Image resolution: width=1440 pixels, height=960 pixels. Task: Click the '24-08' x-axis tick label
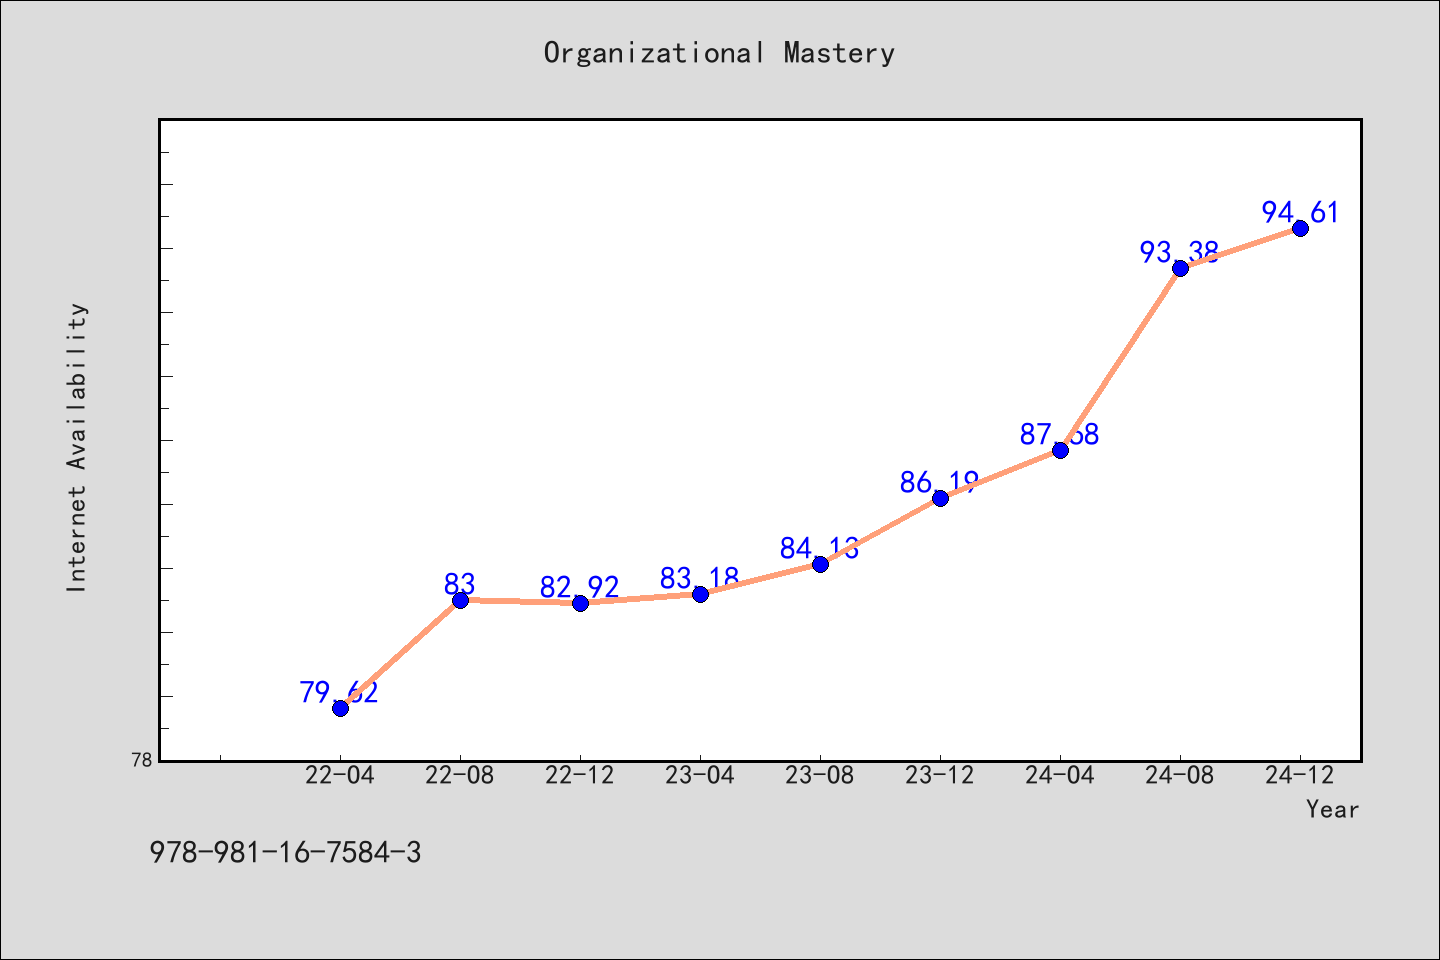tap(1180, 776)
